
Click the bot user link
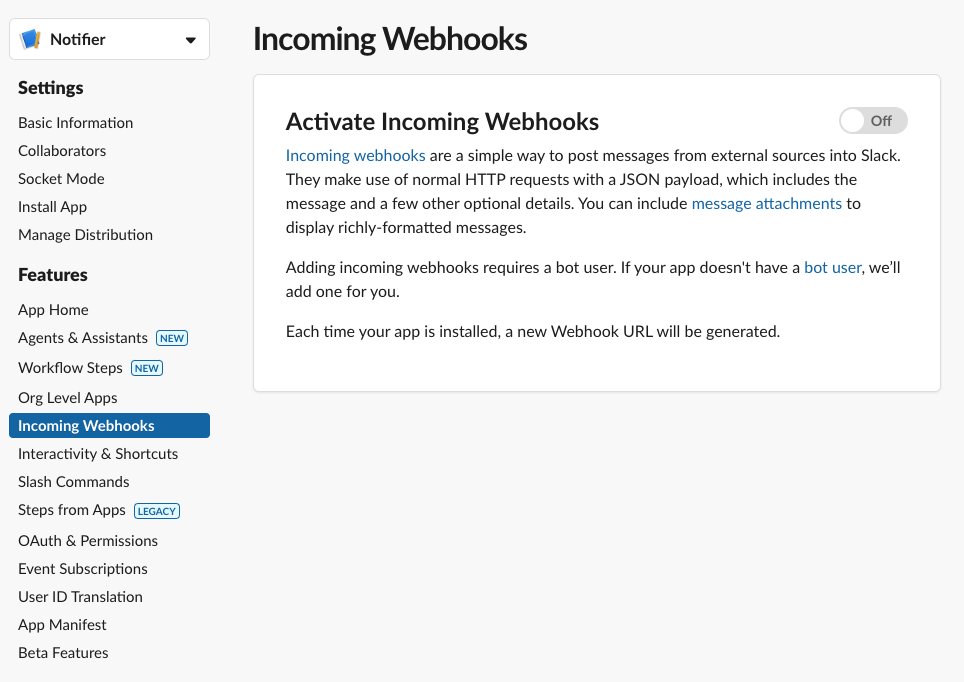[832, 267]
